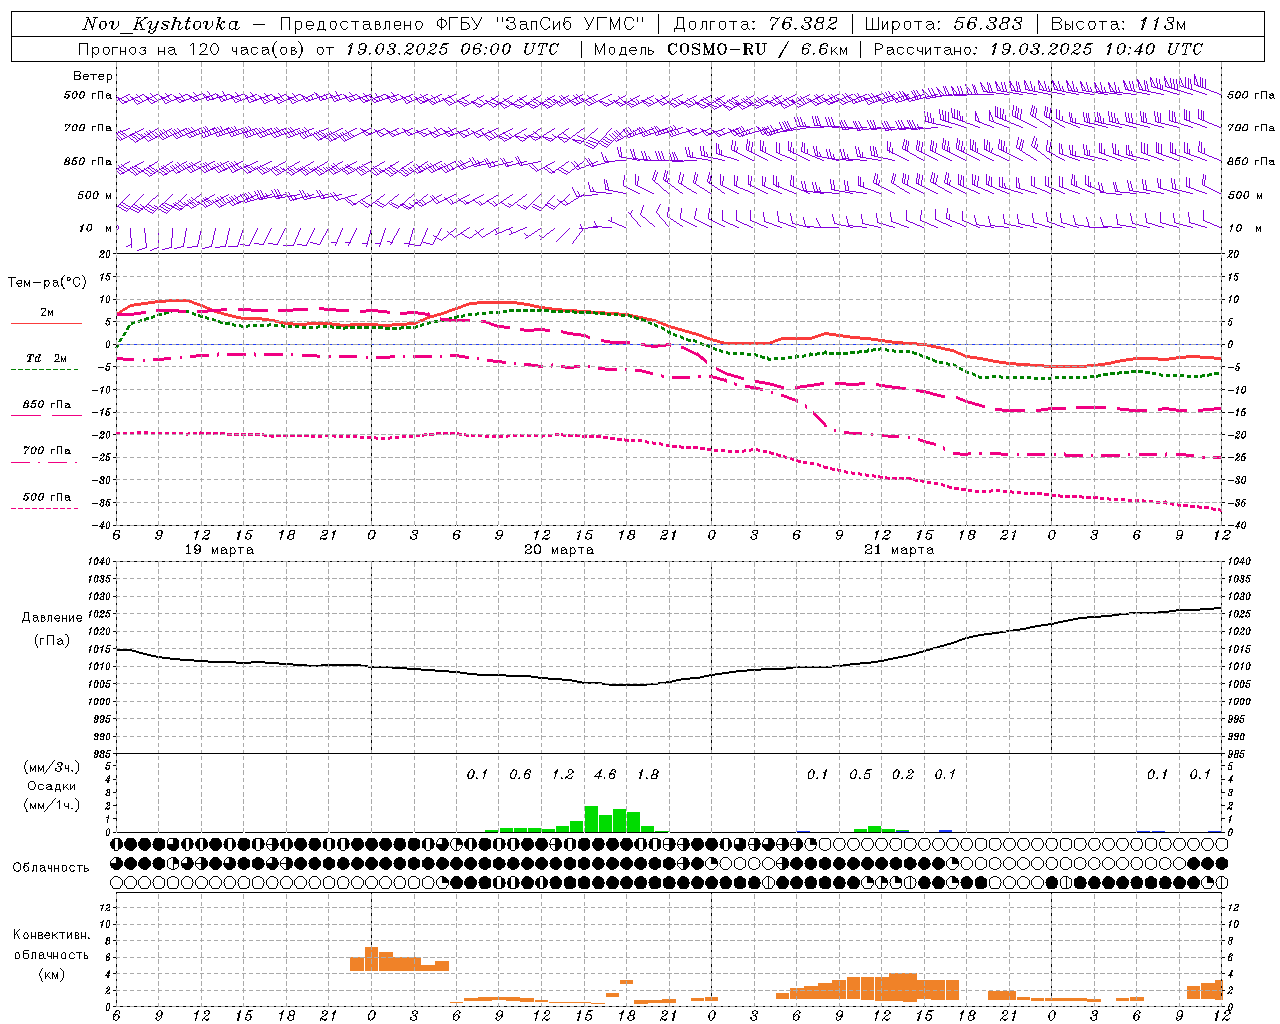This screenshot has height=1024, width=1280.
Task: Click the precipitation total value '0.6'
Action: 521,774
